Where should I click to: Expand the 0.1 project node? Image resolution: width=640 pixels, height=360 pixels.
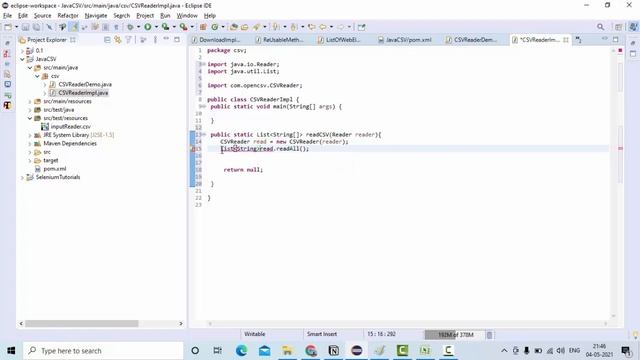22,51
